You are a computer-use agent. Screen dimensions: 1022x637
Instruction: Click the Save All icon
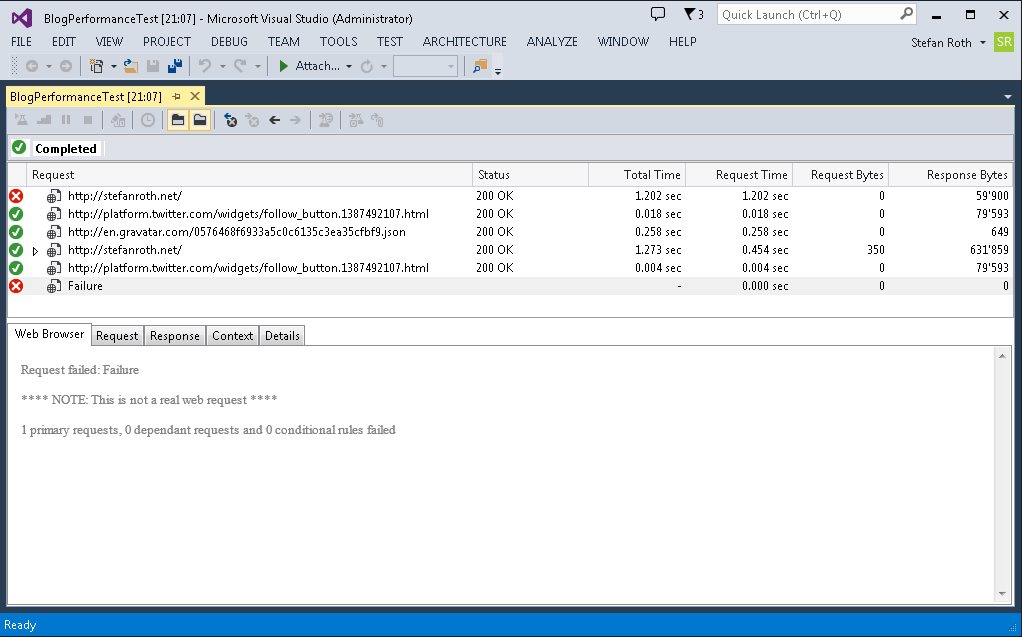tap(175, 66)
